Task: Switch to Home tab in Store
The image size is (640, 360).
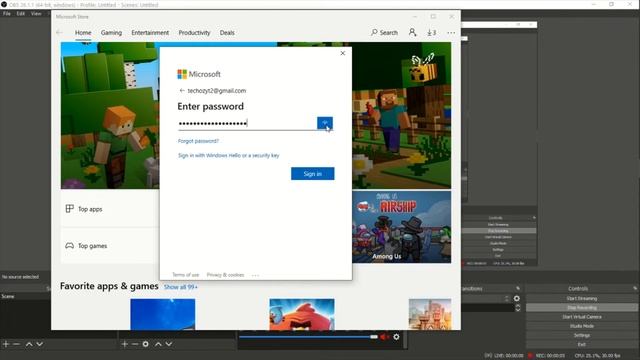Action: (x=83, y=33)
